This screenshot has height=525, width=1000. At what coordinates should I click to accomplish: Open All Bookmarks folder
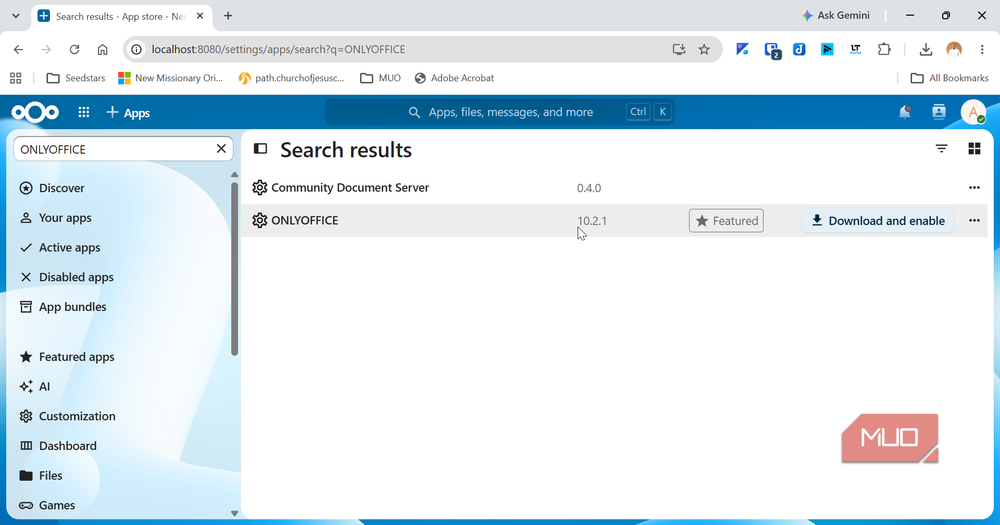pyautogui.click(x=949, y=78)
